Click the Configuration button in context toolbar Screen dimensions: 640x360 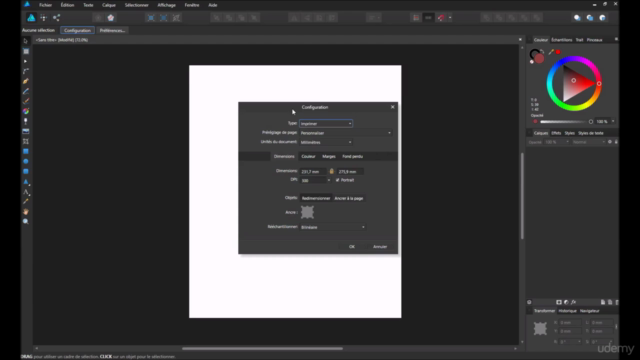click(x=77, y=30)
